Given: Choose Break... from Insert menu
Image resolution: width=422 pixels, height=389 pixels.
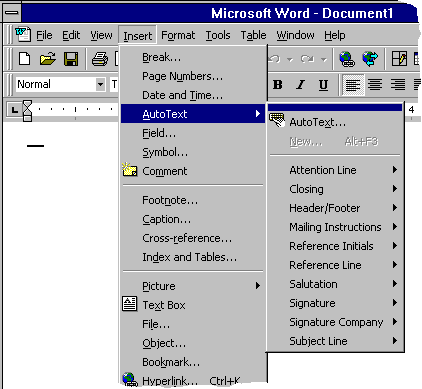Looking at the screenshot, I should click(x=193, y=57).
